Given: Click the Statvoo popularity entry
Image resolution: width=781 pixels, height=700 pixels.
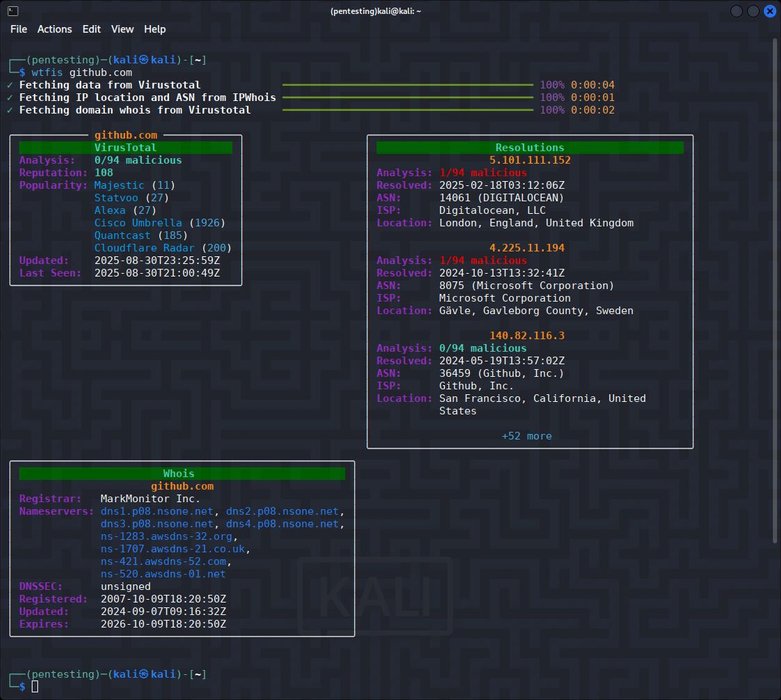Looking at the screenshot, I should 131,198.
